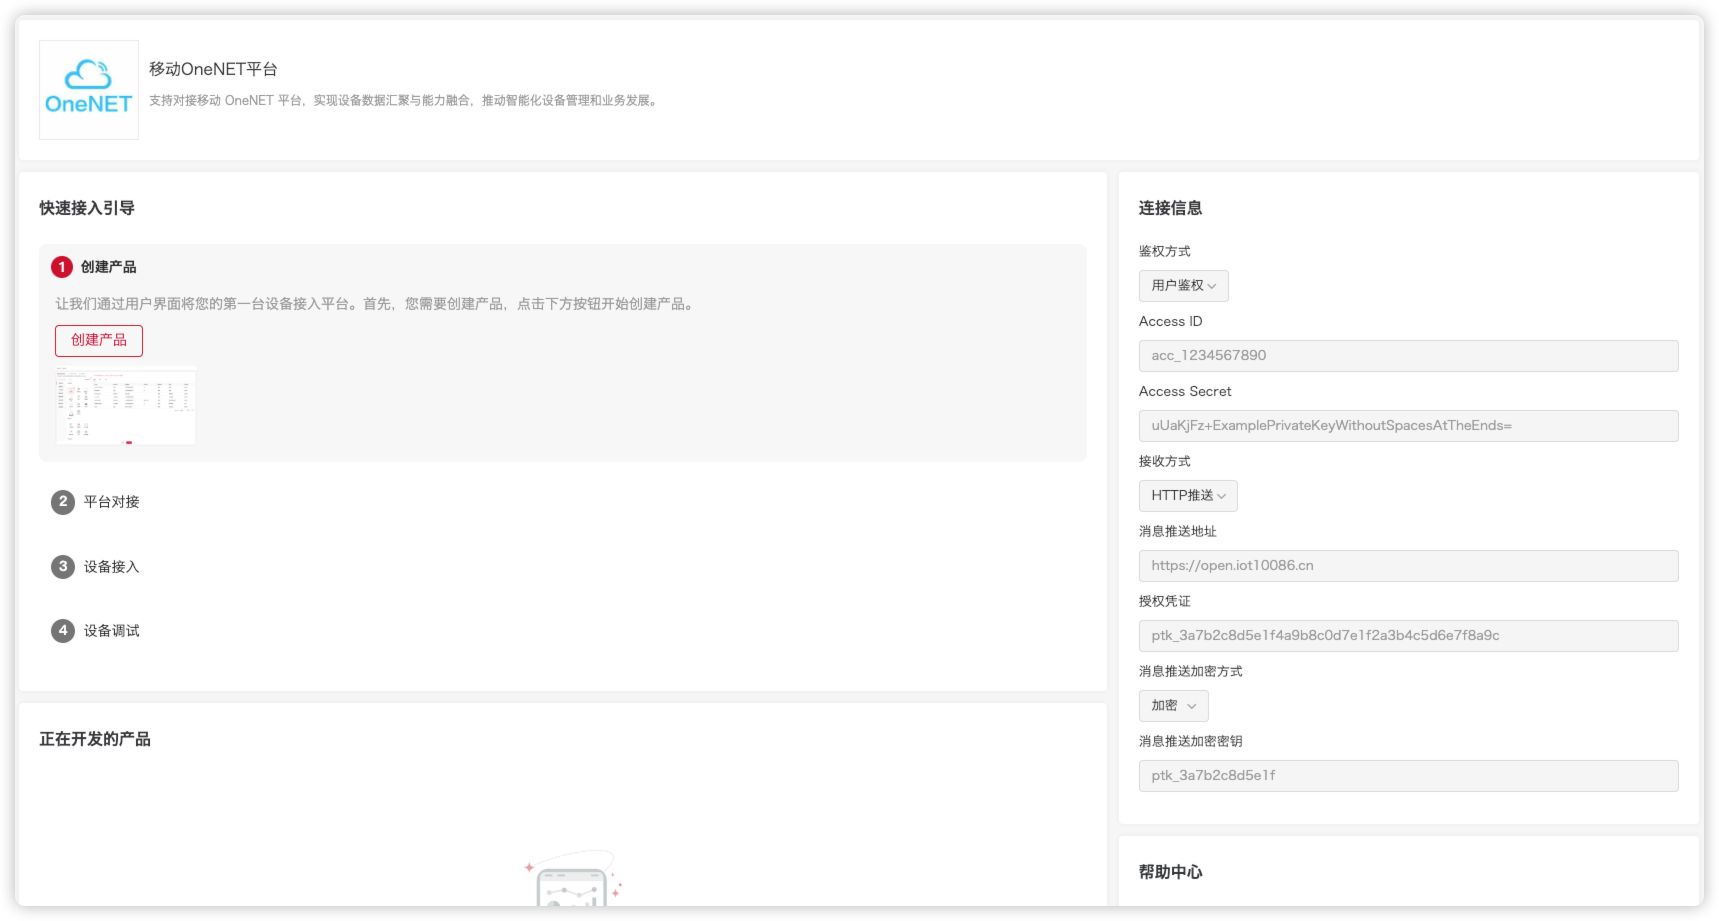
Task: Click the red step 1 number badge
Action: point(62,267)
